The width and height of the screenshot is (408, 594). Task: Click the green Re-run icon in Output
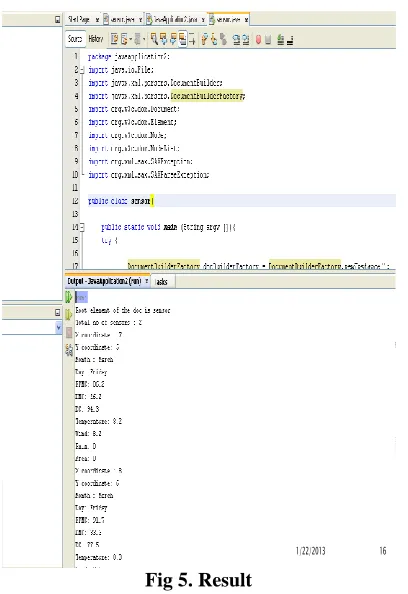click(69, 297)
